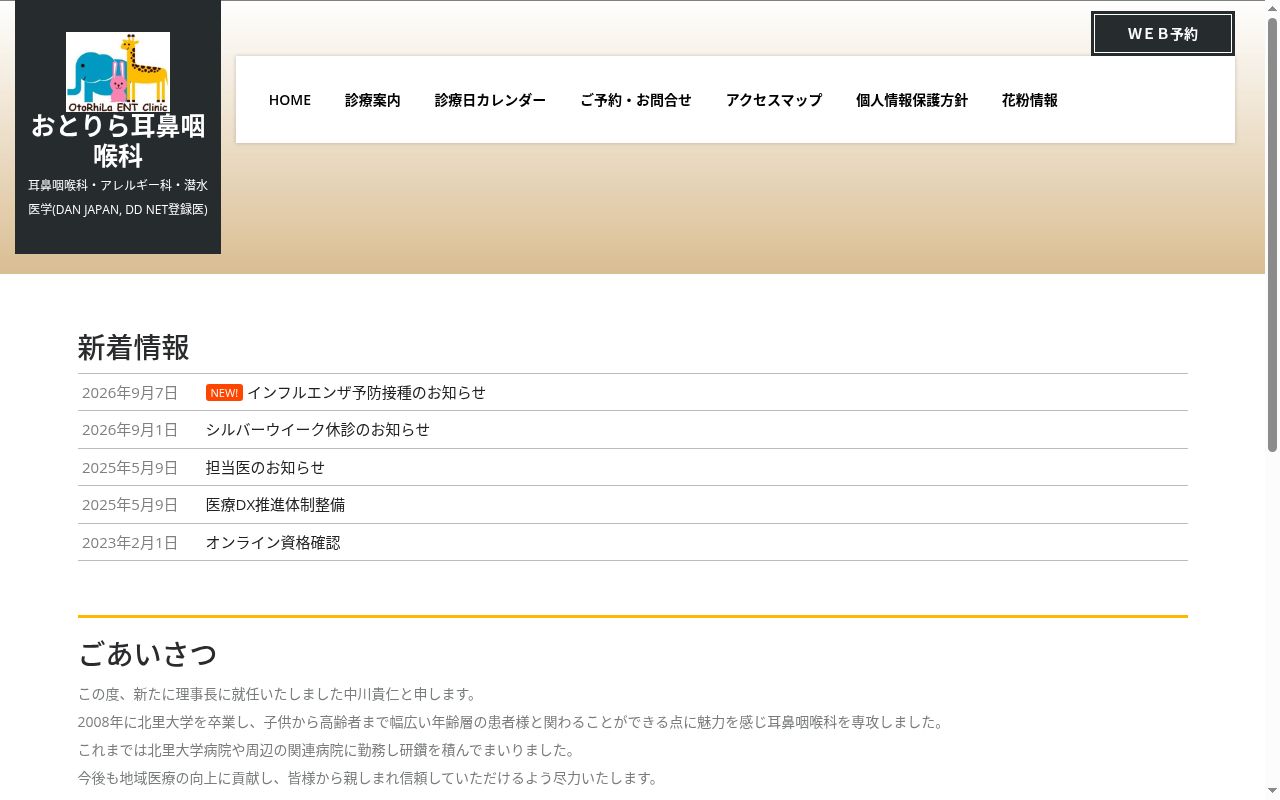
Task: Open シルバーウイーク休診のお知らせ news item
Action: (318, 430)
